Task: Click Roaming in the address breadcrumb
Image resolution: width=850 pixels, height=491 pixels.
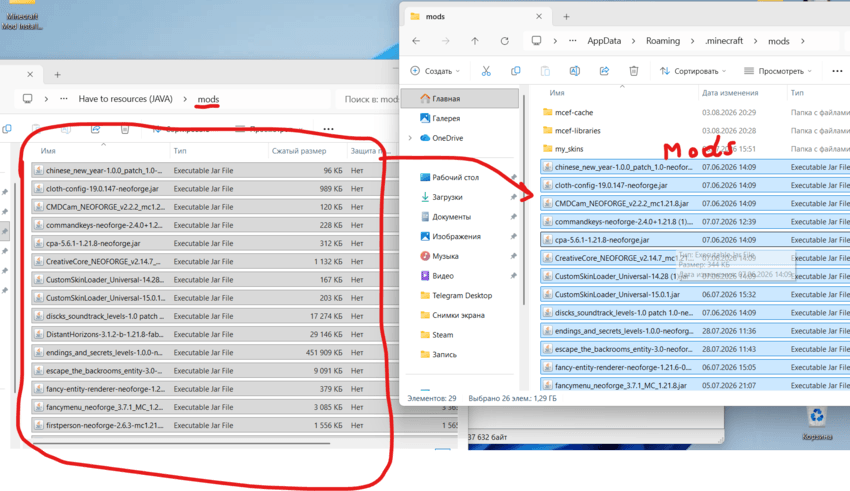Action: pos(662,41)
